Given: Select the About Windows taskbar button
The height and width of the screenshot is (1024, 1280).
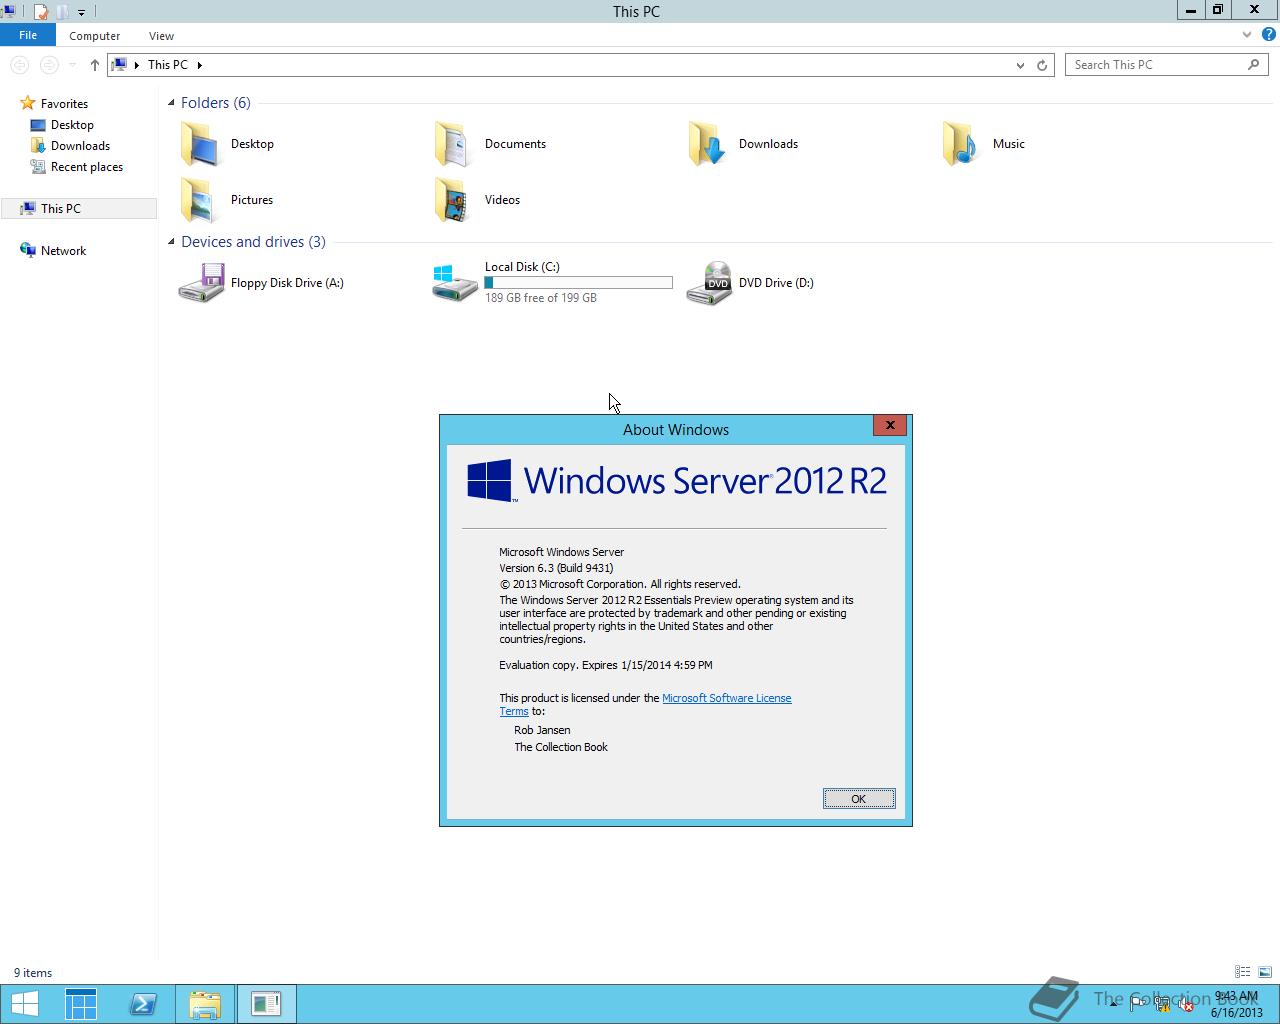Looking at the screenshot, I should 266,1004.
